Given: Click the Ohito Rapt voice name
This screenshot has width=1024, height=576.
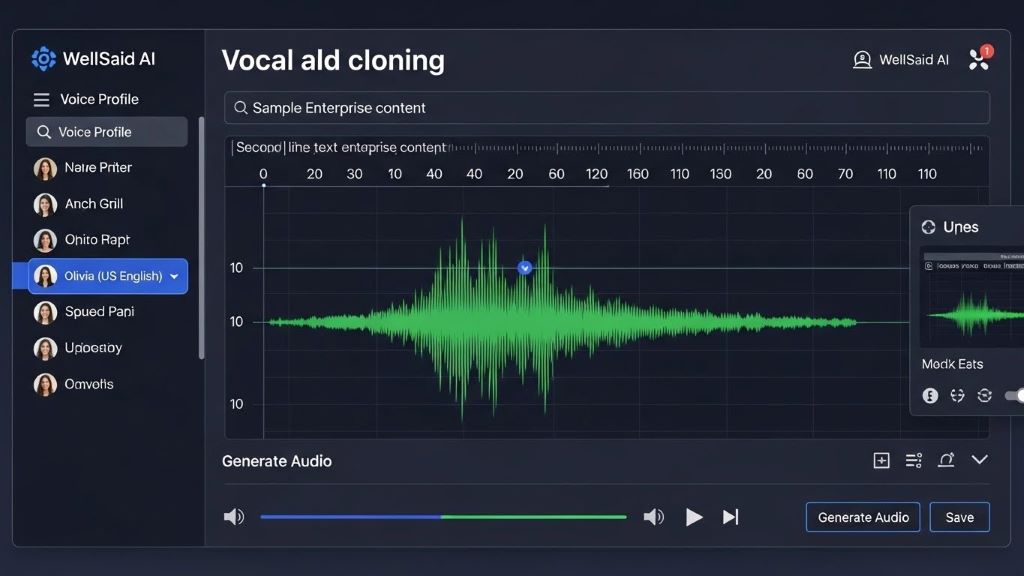Looking at the screenshot, I should 97,240.
